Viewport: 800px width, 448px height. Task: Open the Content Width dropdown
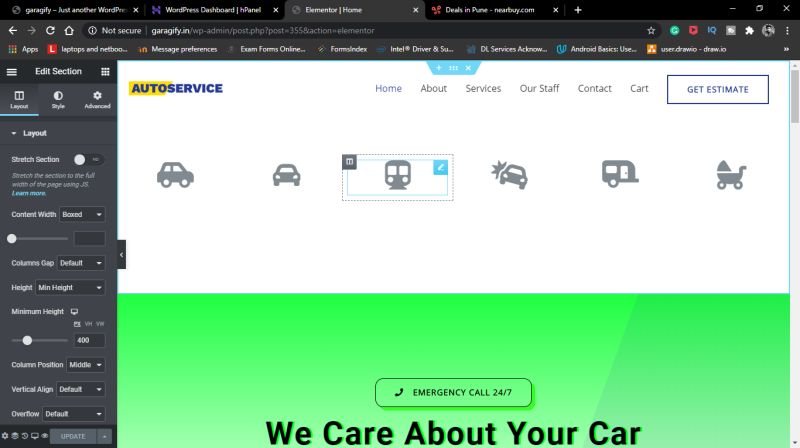(82, 215)
